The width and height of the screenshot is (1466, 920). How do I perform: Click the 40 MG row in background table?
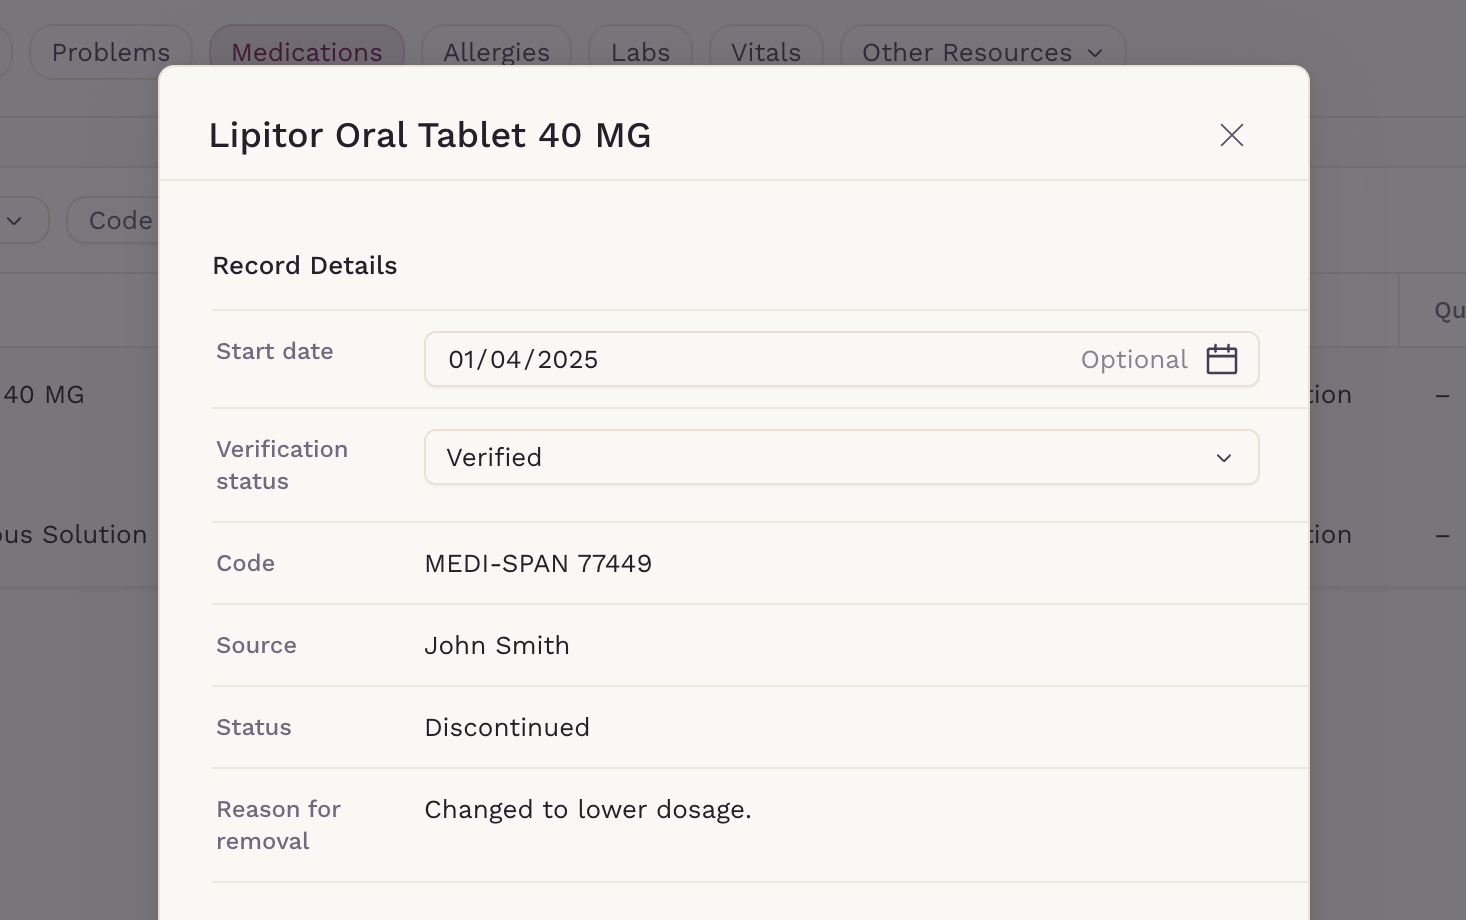click(43, 394)
